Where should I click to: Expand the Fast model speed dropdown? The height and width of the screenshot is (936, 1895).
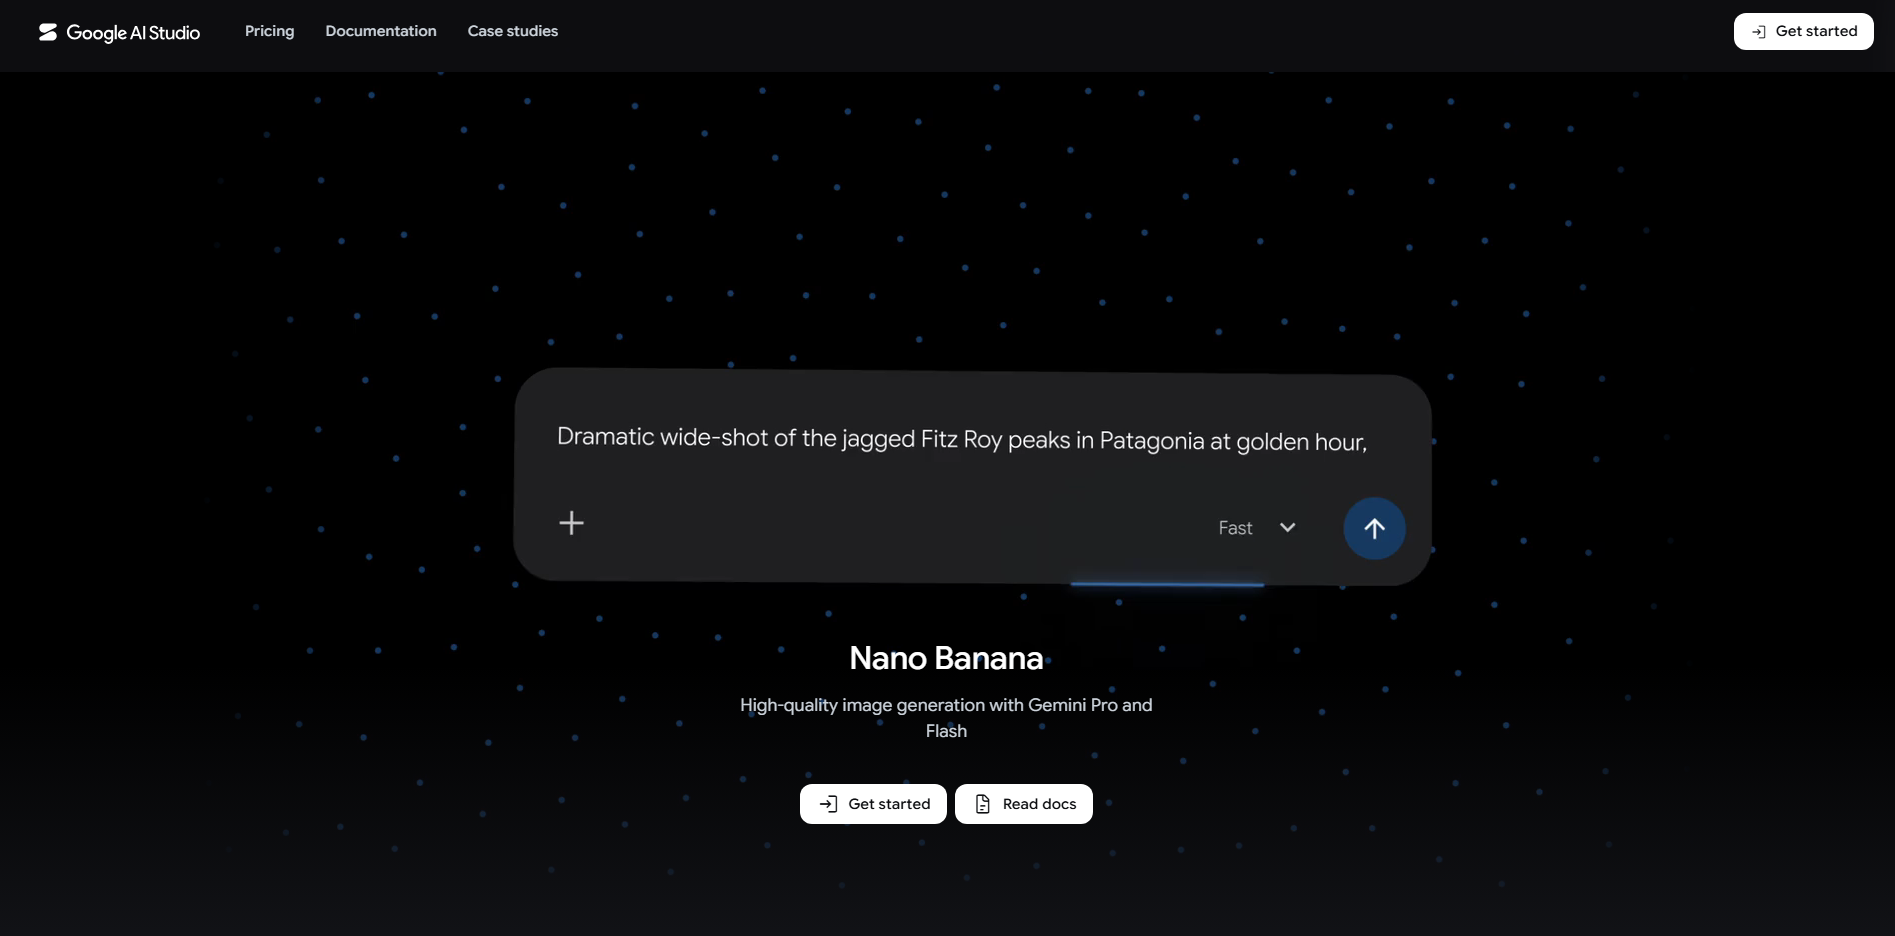[1257, 528]
